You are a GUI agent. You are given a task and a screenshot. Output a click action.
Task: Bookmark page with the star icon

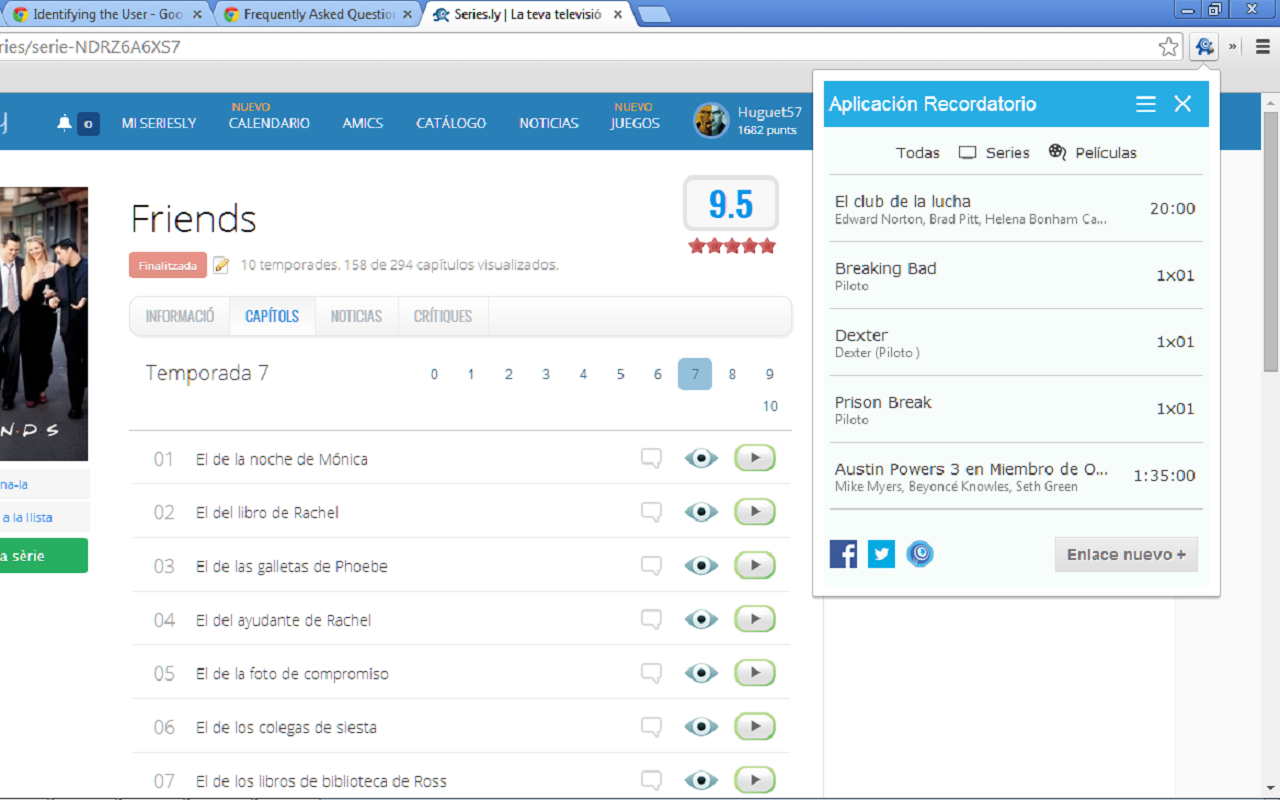click(x=1168, y=47)
